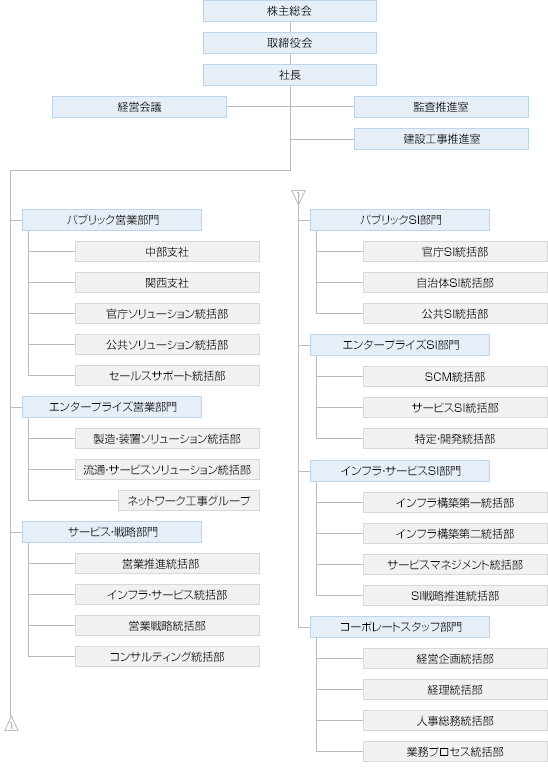Select サービスマネジメント統括部
The image size is (548, 780).
455,565
